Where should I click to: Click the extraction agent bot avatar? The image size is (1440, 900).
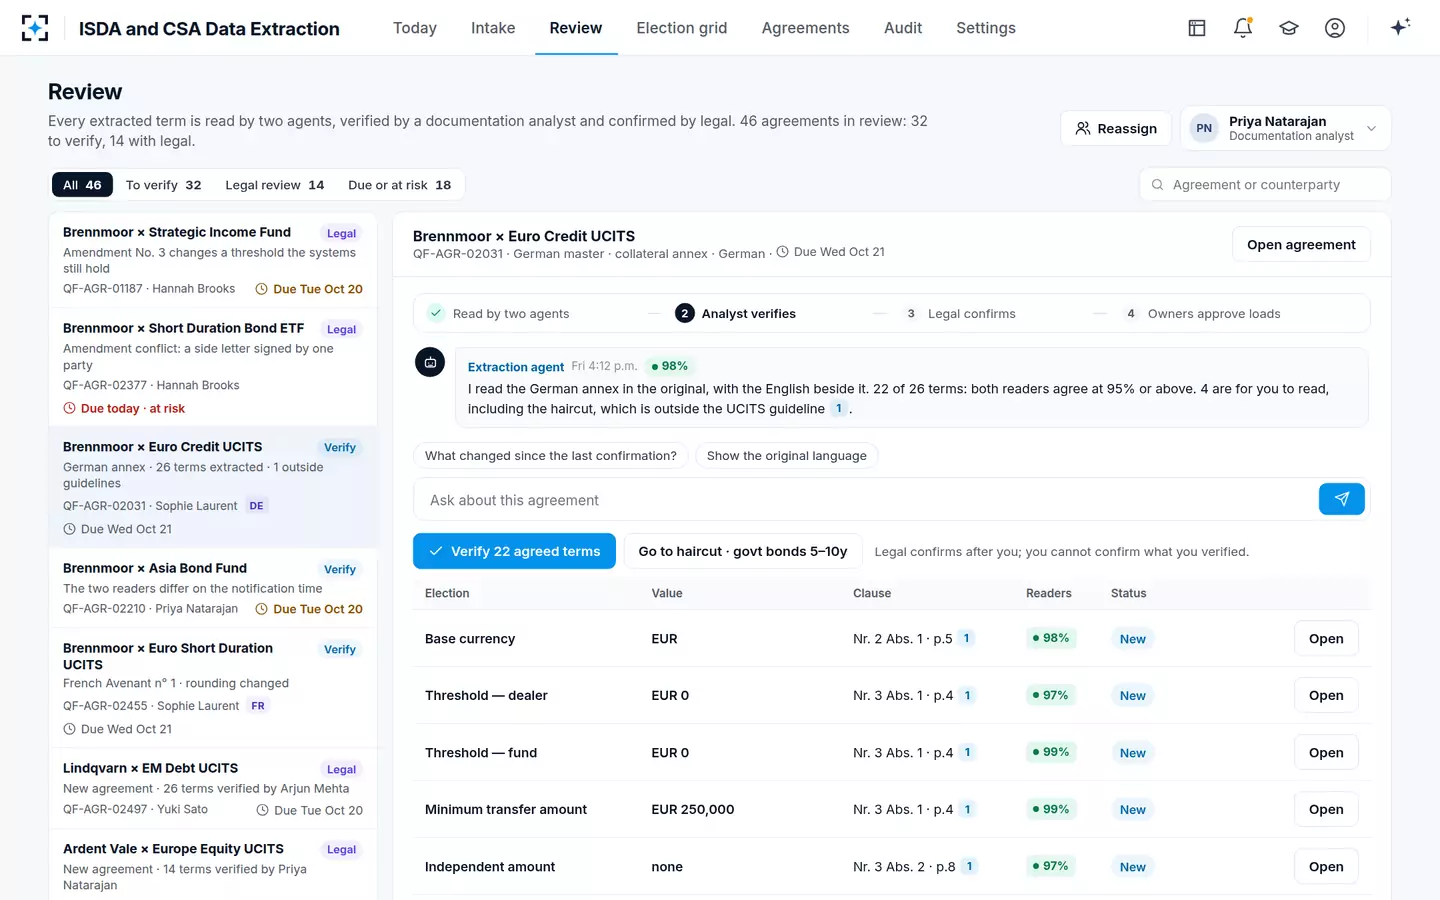click(x=430, y=362)
